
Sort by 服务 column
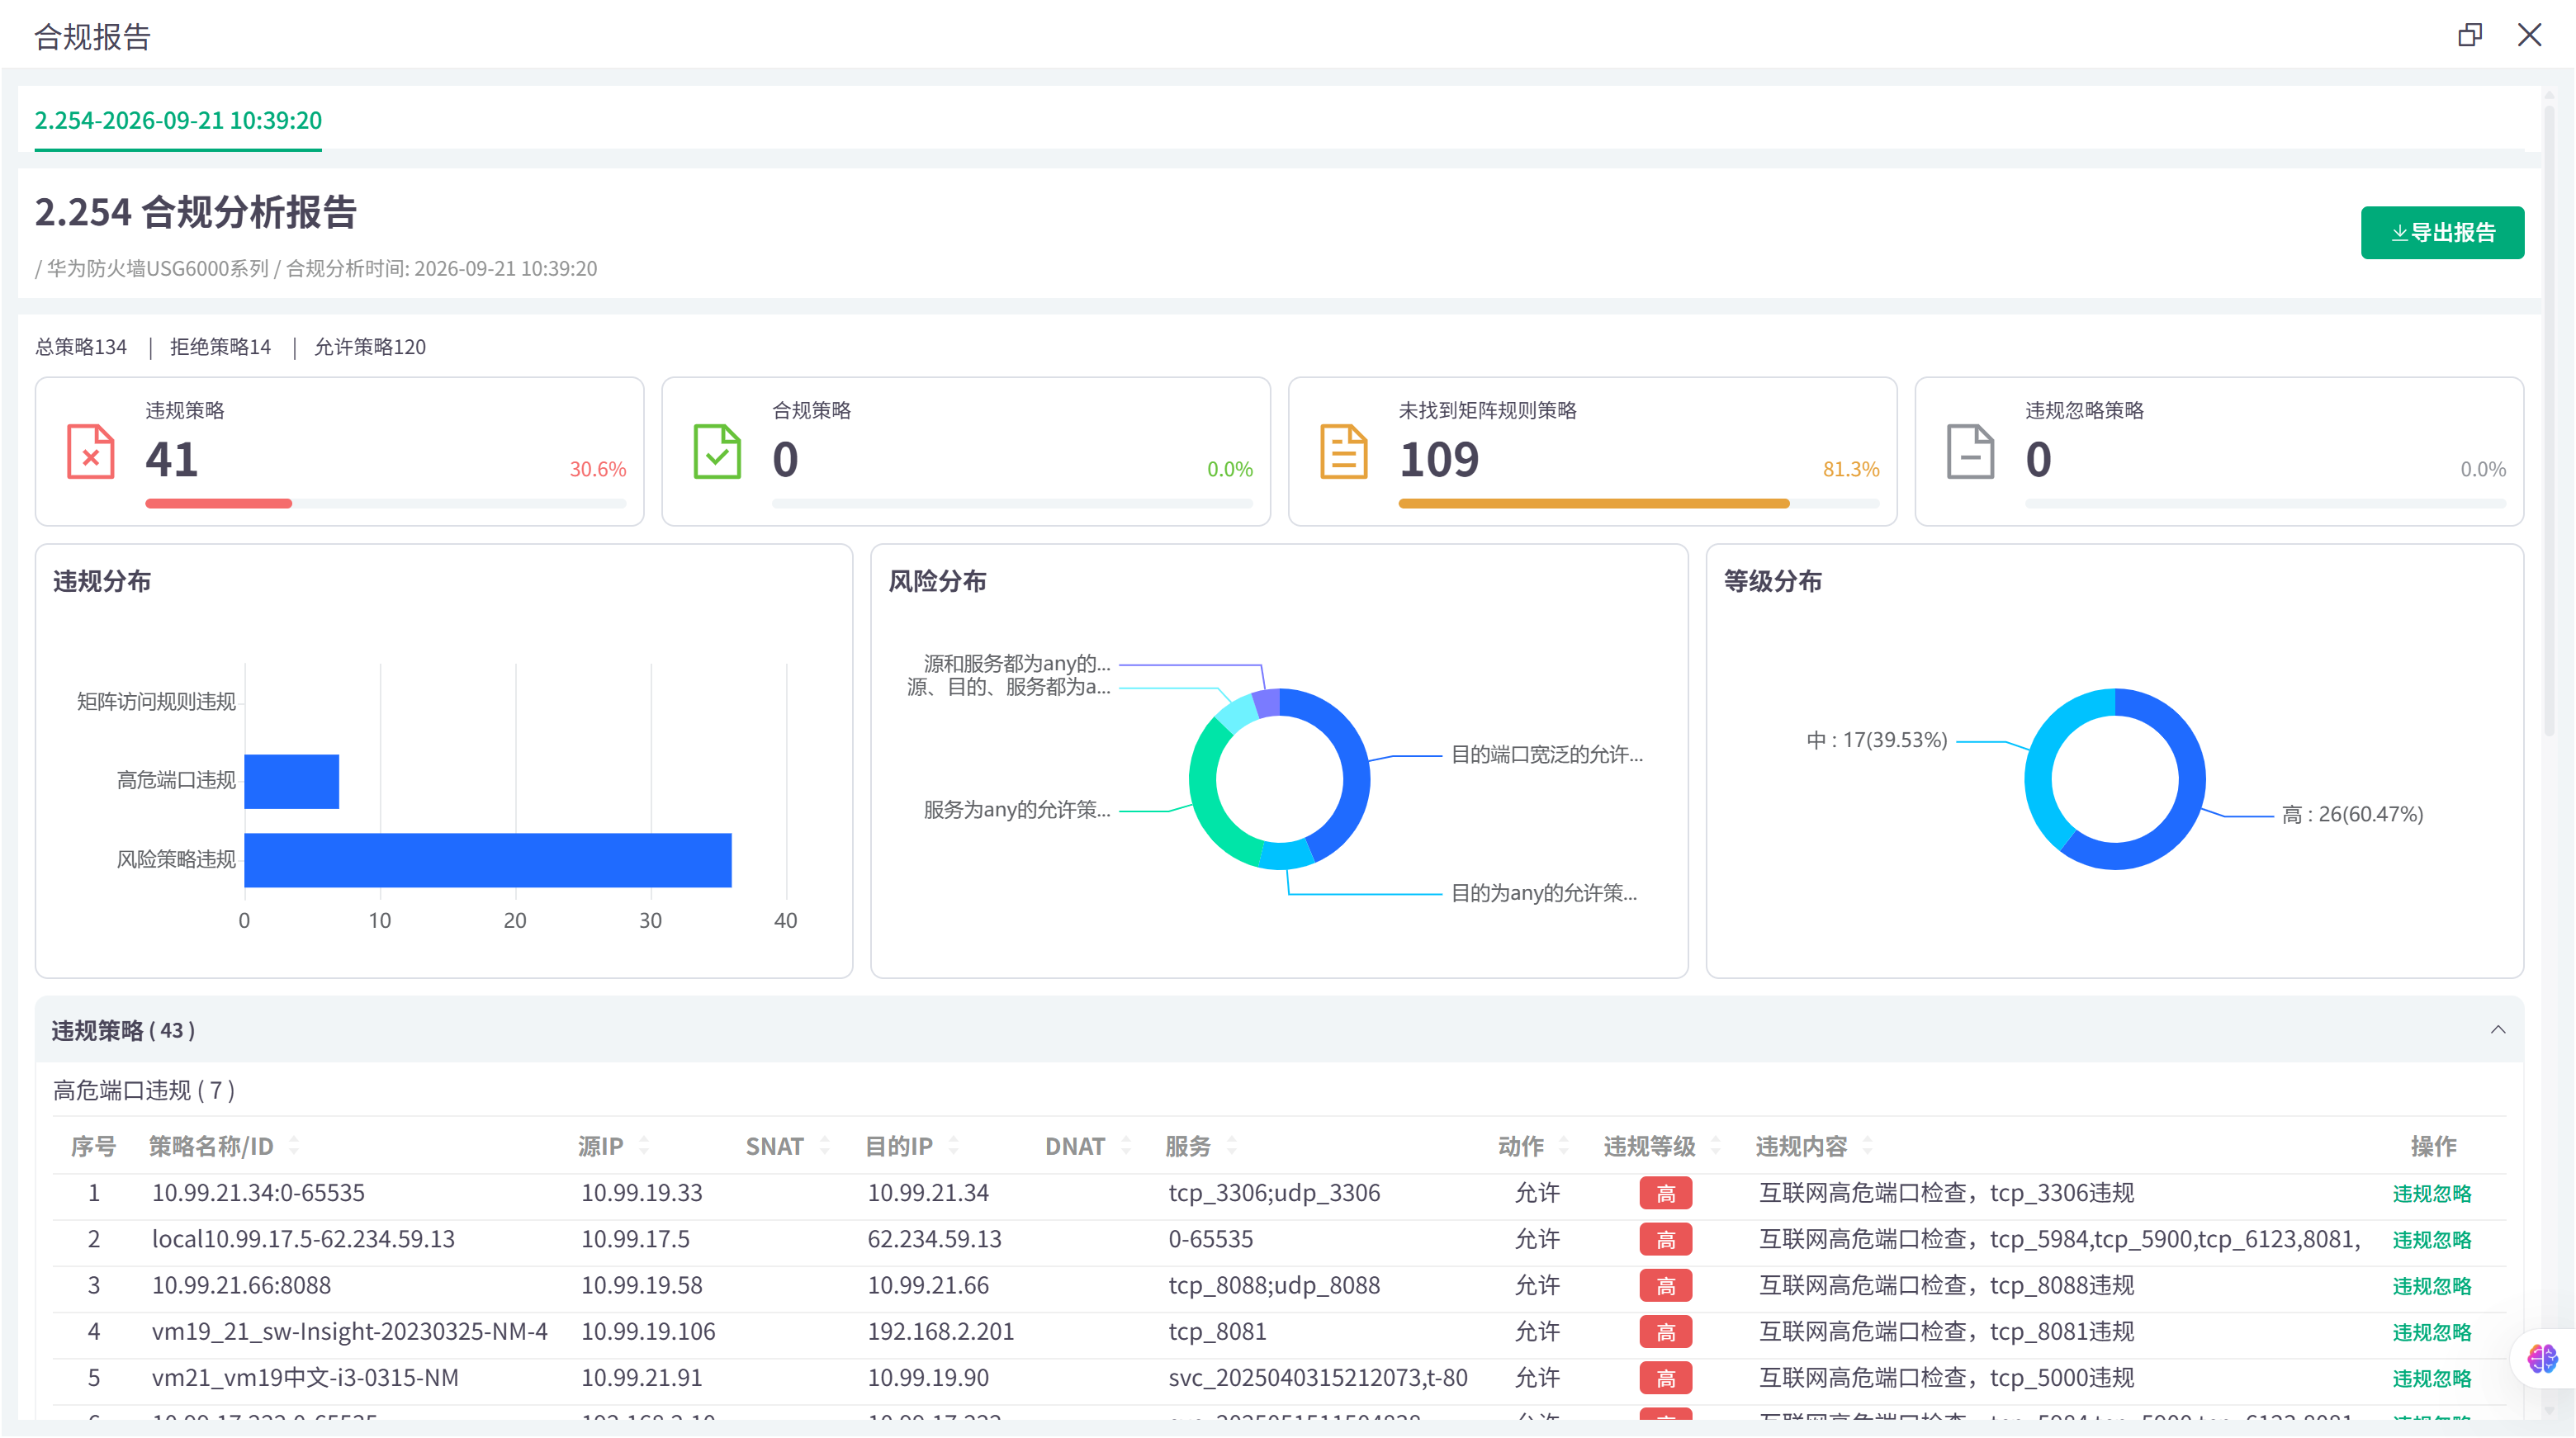click(x=1232, y=1146)
